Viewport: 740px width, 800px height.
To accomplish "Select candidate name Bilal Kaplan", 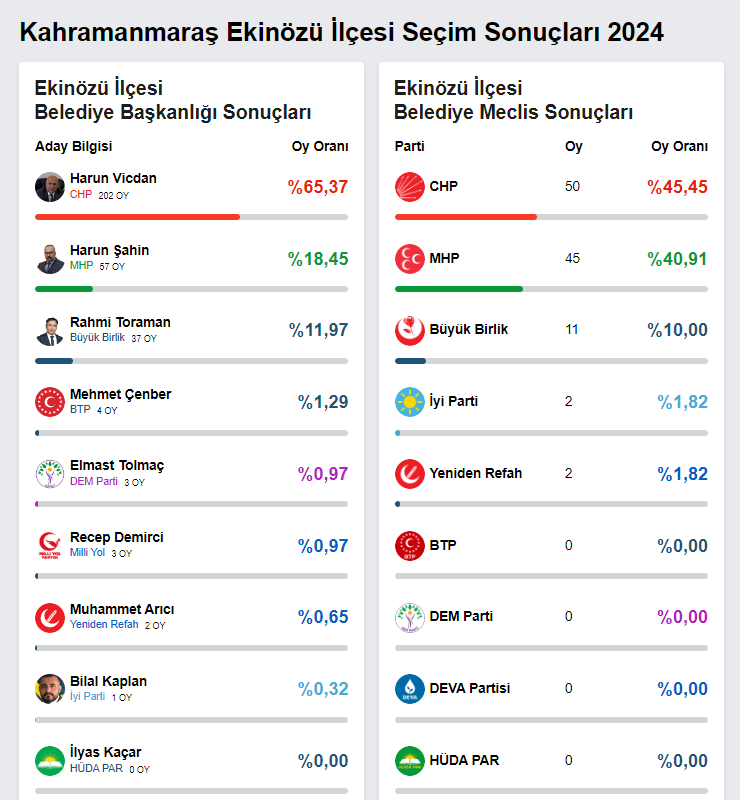I will pyautogui.click(x=108, y=681).
